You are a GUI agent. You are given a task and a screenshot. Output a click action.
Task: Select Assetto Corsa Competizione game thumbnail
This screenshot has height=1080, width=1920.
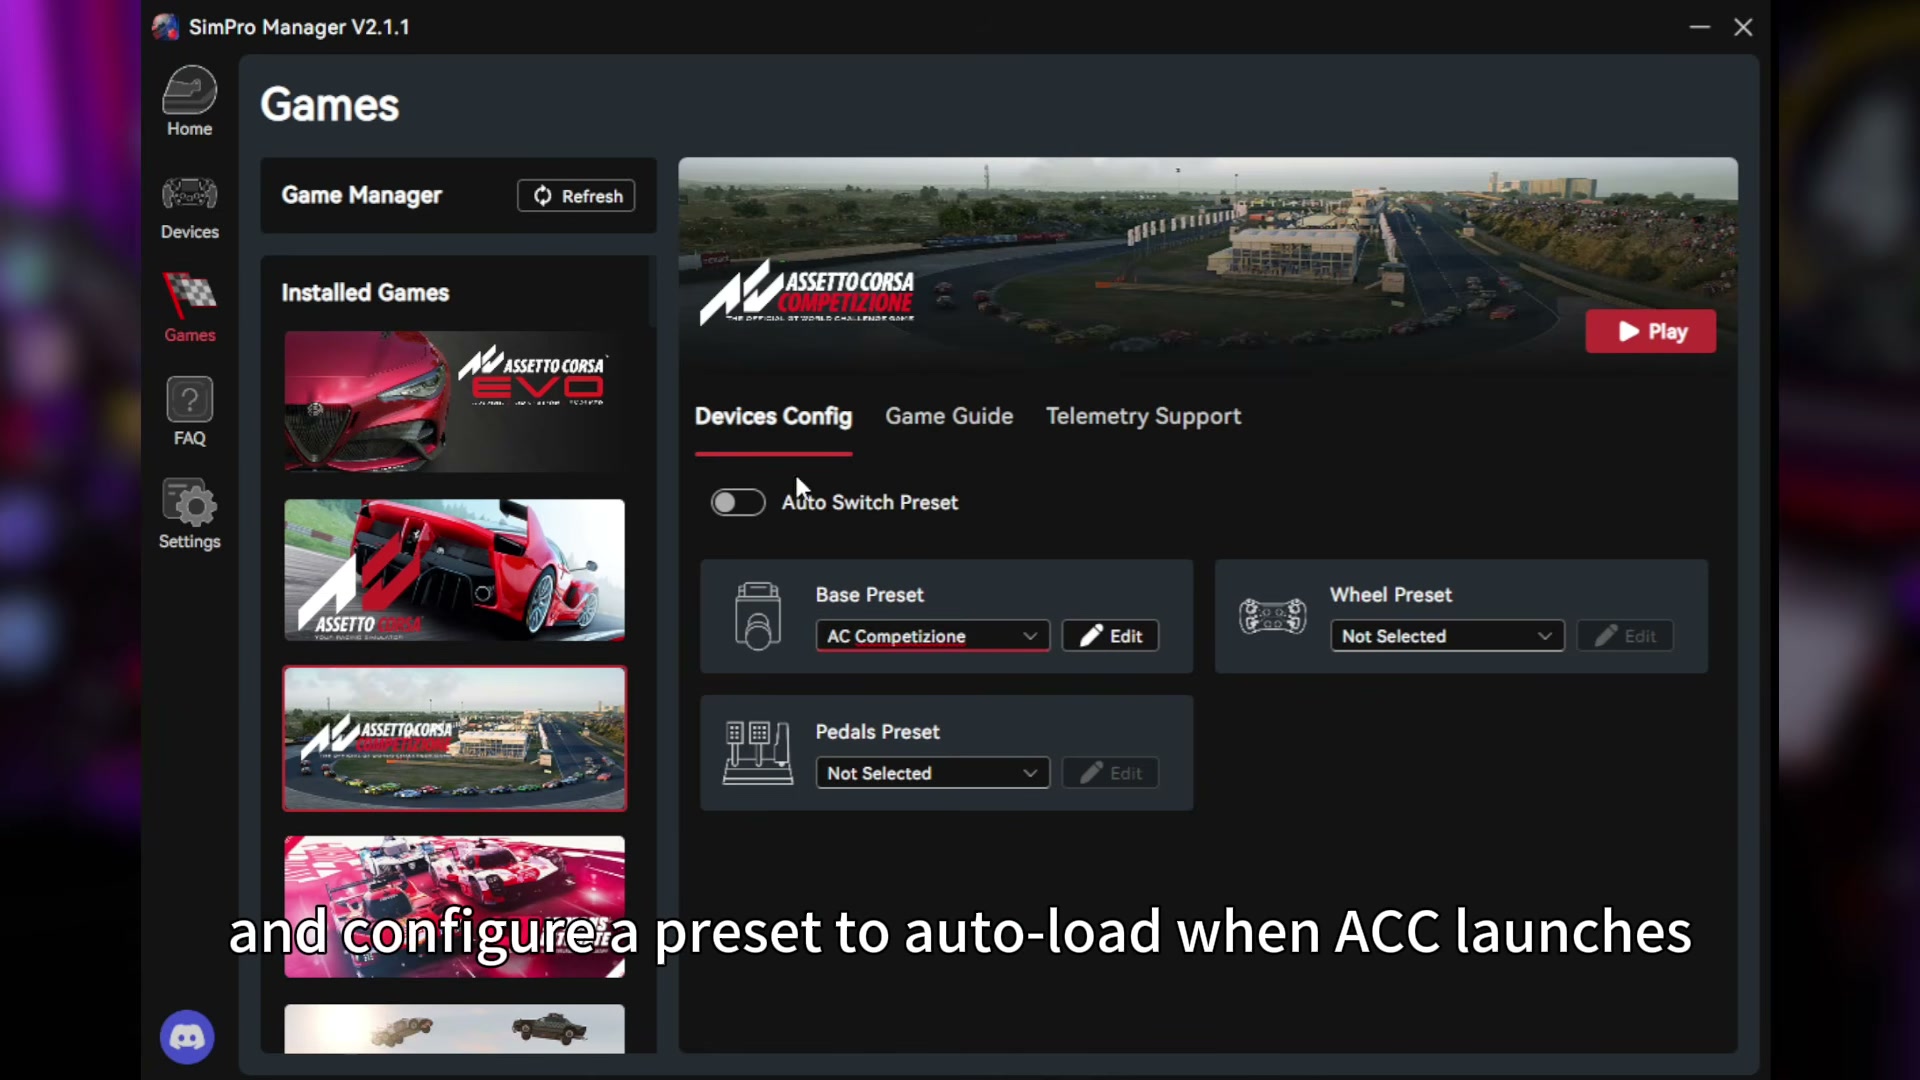tap(454, 738)
